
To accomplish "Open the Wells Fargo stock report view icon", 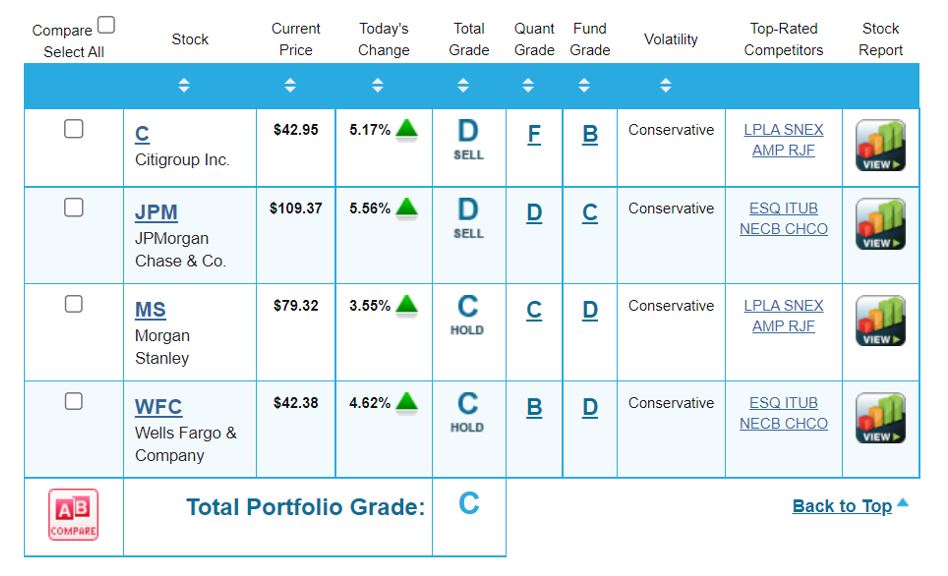I will [x=880, y=418].
